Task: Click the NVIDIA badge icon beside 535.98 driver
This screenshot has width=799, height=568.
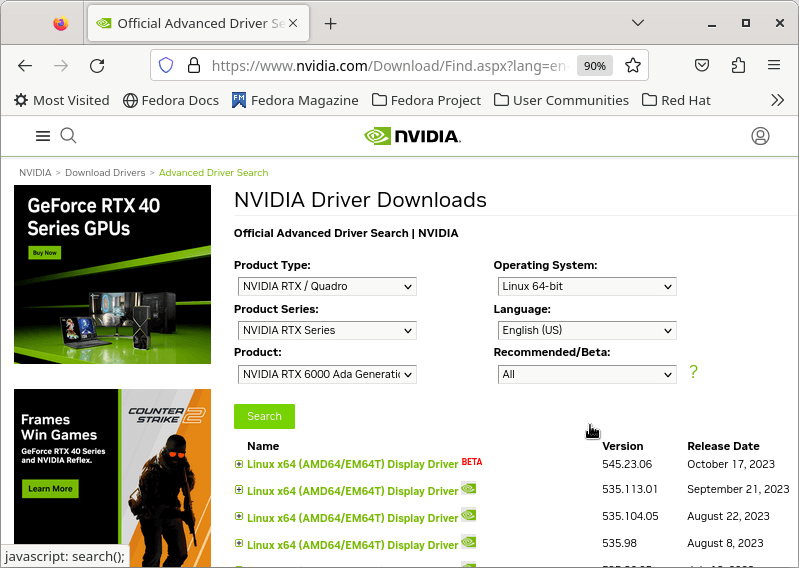Action: pos(468,542)
